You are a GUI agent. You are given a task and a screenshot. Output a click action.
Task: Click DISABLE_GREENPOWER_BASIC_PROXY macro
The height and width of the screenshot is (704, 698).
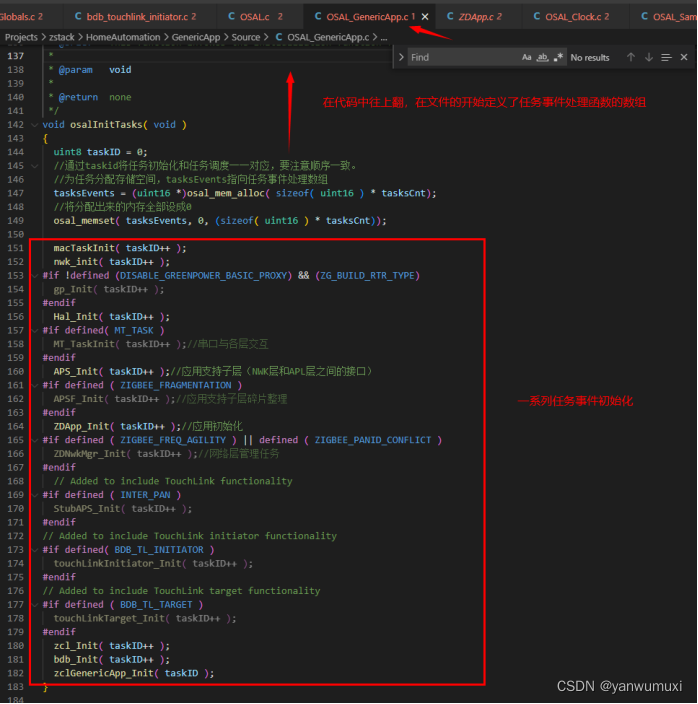pyautogui.click(x=203, y=275)
